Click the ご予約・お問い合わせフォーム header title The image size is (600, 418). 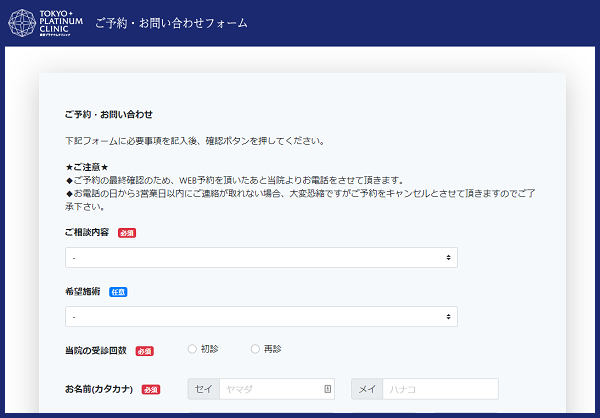click(x=171, y=23)
